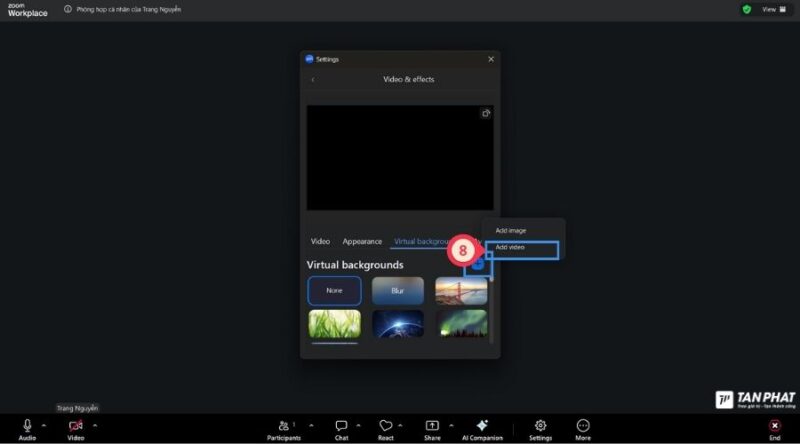Image resolution: width=800 pixels, height=444 pixels.
Task: Click the Share screen icon
Action: tap(432, 426)
